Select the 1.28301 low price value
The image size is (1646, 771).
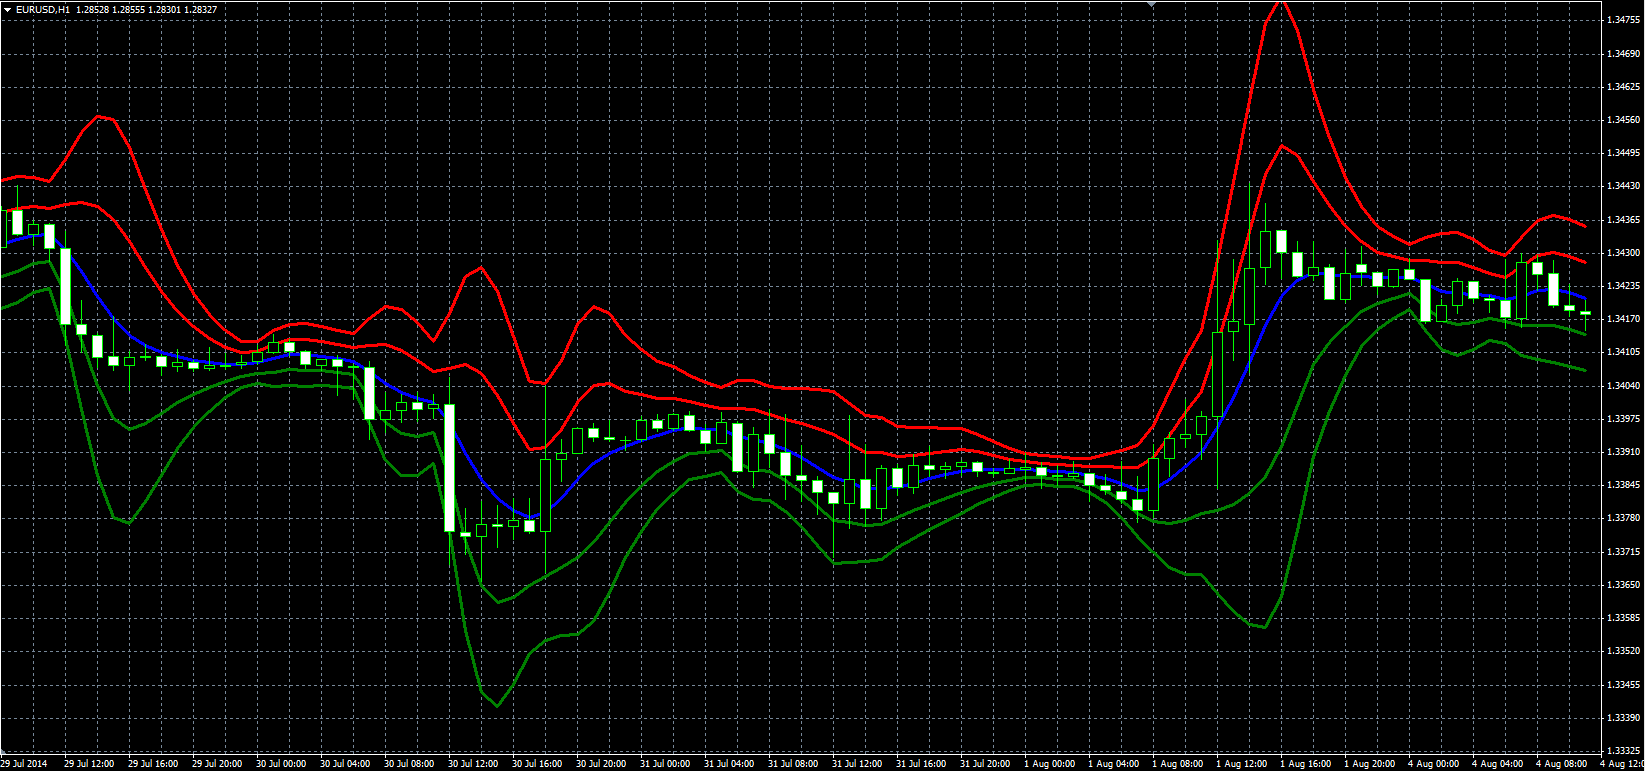pyautogui.click(x=165, y=9)
